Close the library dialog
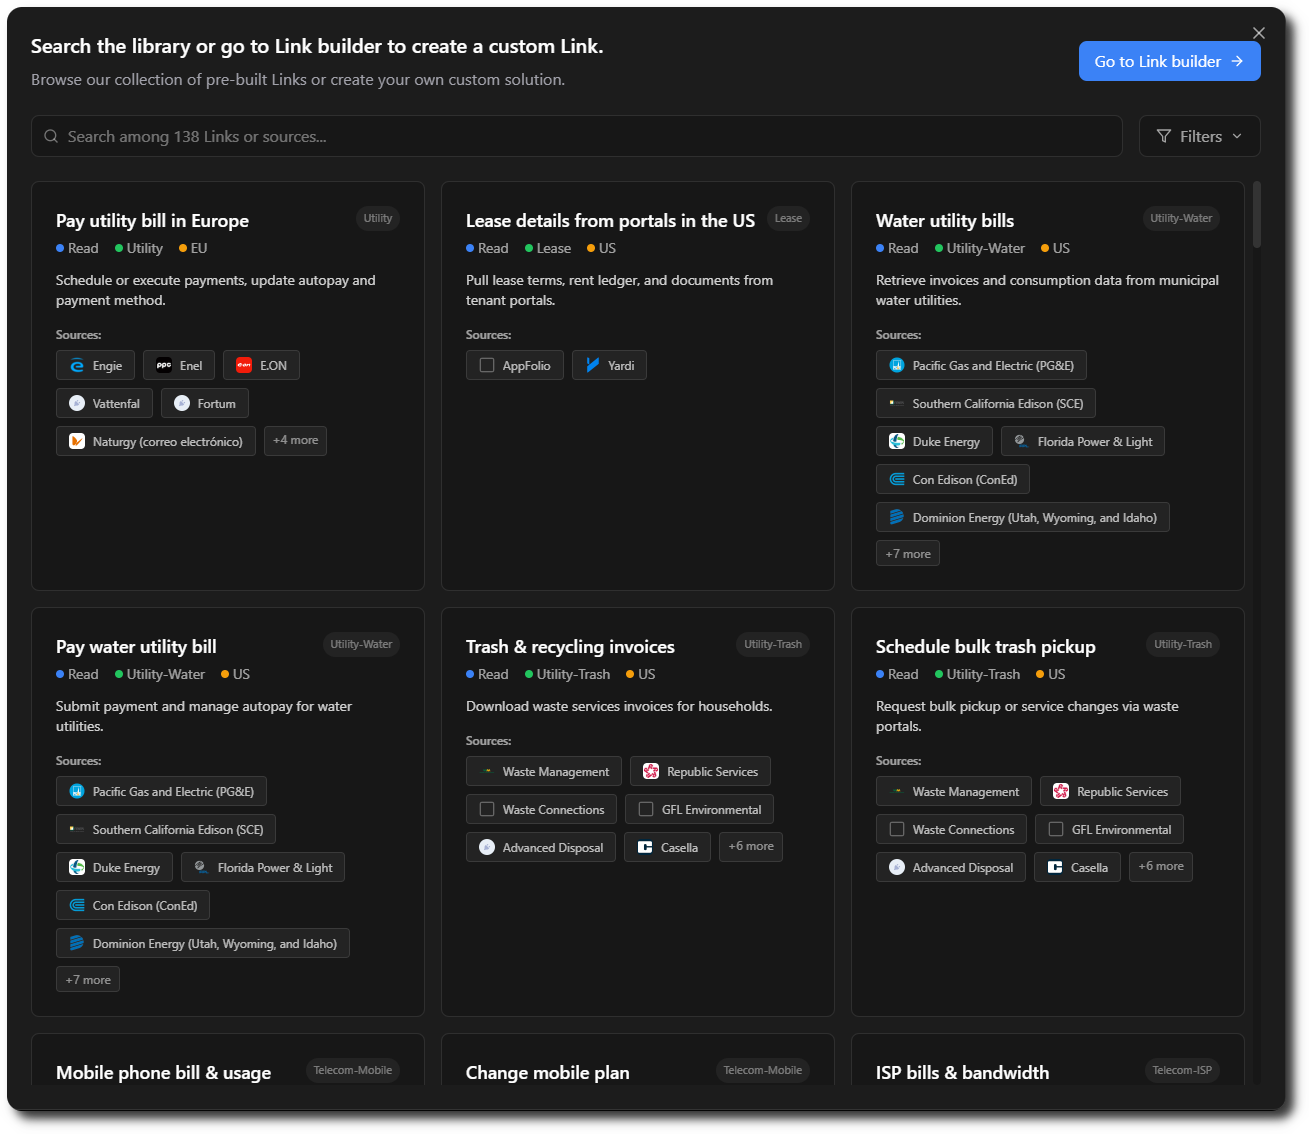Image resolution: width=1309 pixels, height=1134 pixels. tap(1259, 33)
